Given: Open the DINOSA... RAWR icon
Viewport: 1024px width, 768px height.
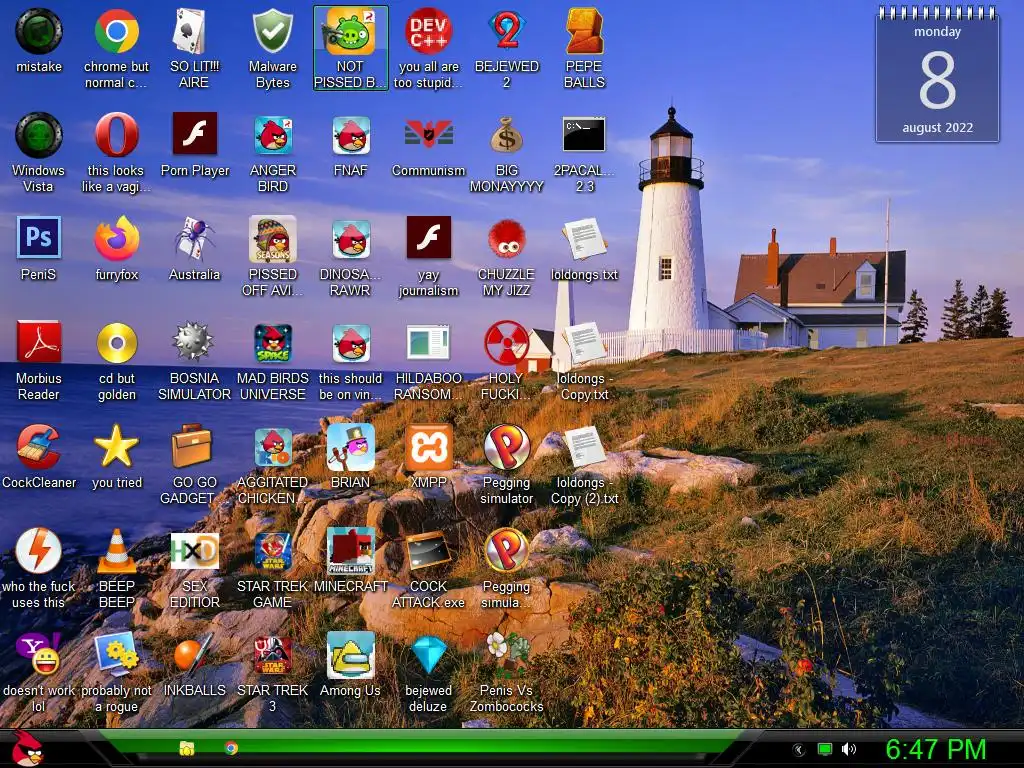Looking at the screenshot, I should [351, 239].
